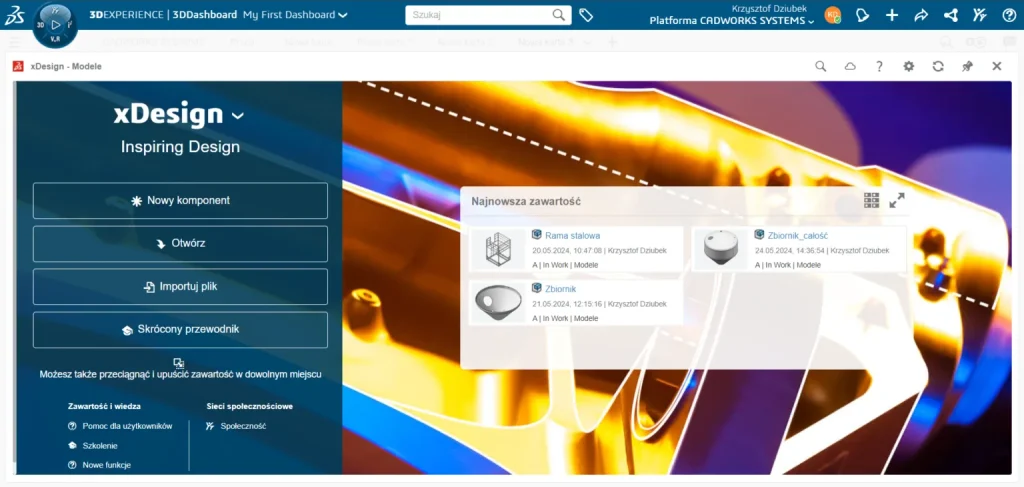Click the 3DDashboard title text
The width and height of the screenshot is (1024, 487).
(x=204, y=14)
